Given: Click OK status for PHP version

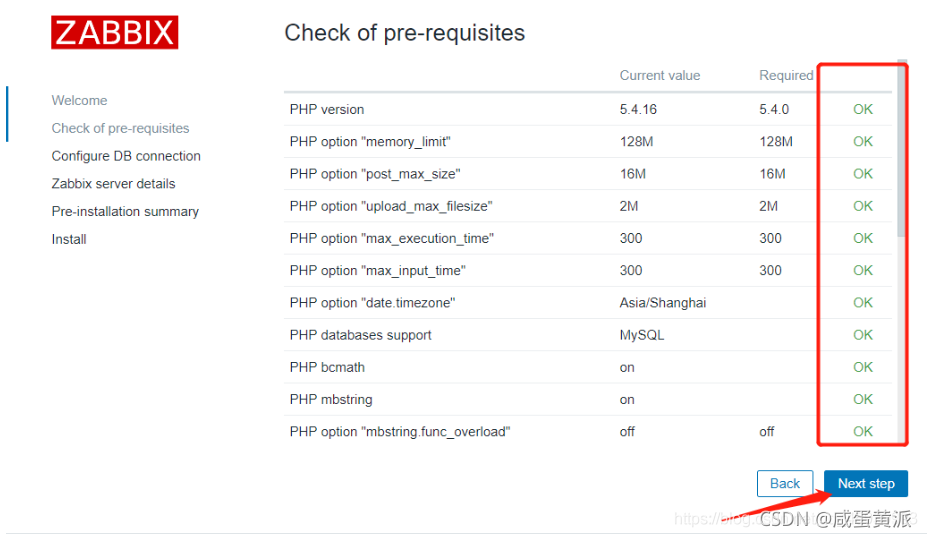Looking at the screenshot, I should (x=863, y=109).
